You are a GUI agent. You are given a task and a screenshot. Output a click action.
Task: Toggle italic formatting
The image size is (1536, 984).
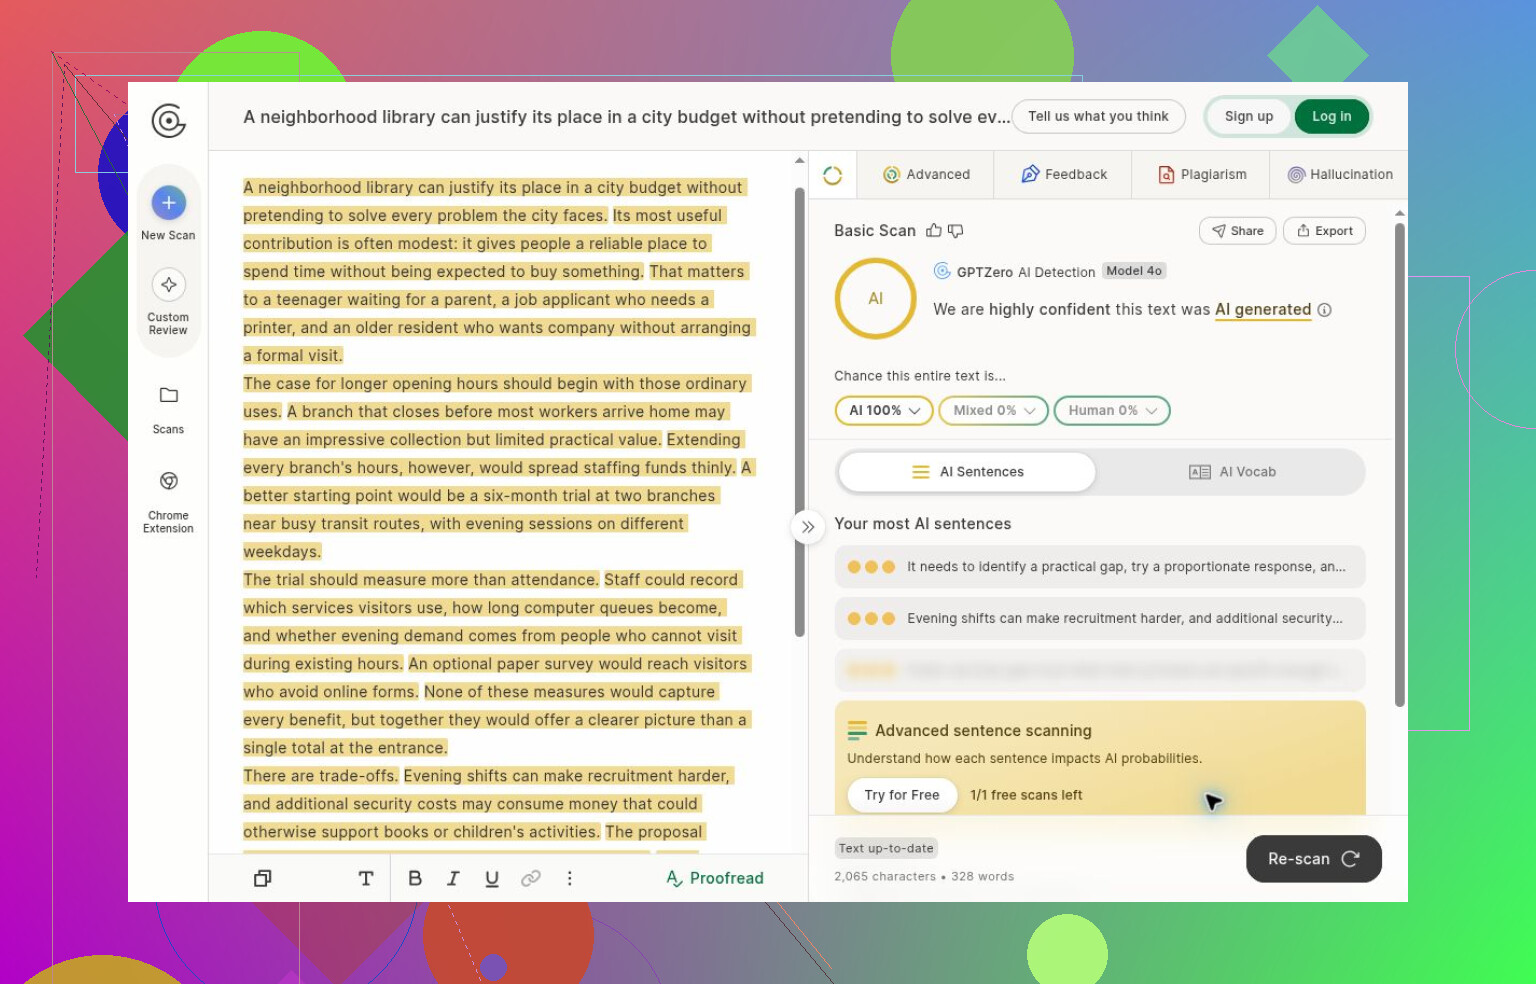(x=453, y=878)
